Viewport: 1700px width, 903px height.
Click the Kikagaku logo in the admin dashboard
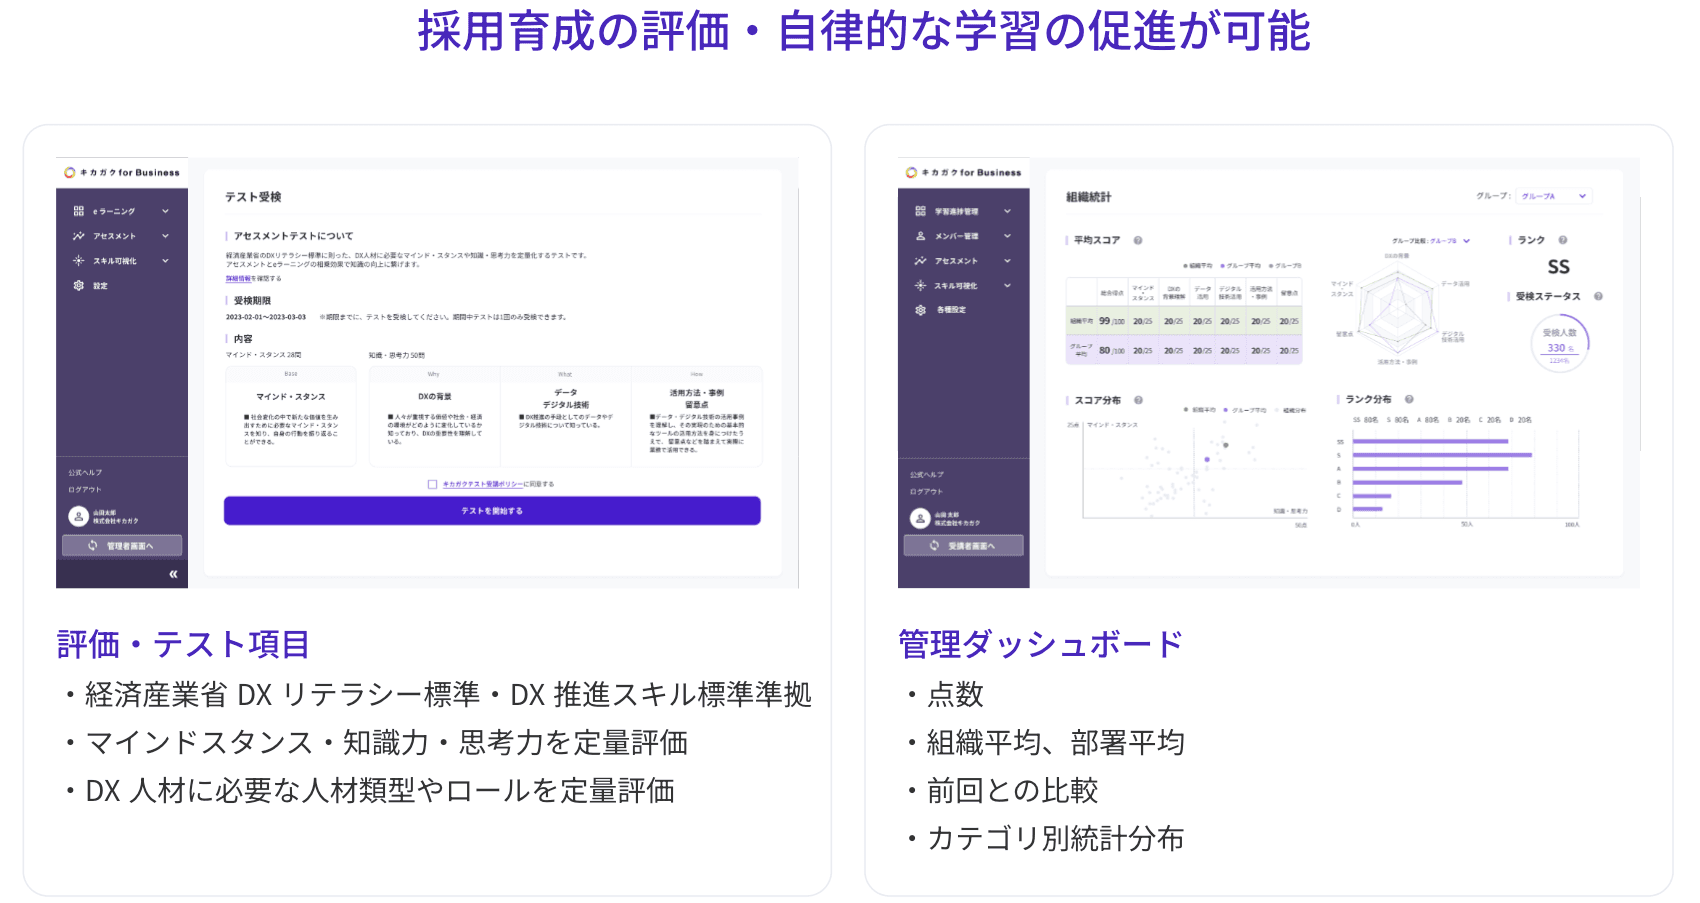[964, 173]
